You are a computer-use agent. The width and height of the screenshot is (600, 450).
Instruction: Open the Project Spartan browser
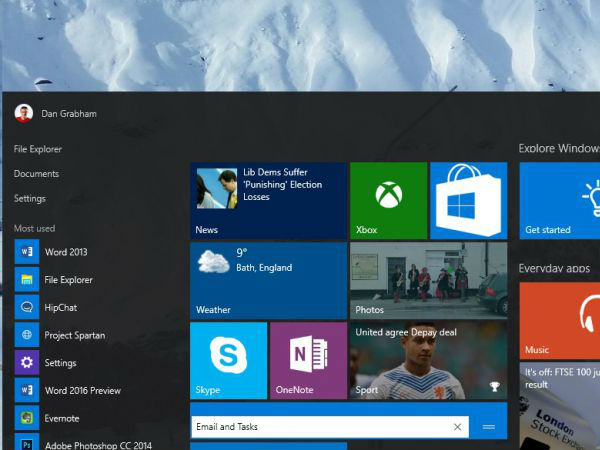[x=74, y=335]
